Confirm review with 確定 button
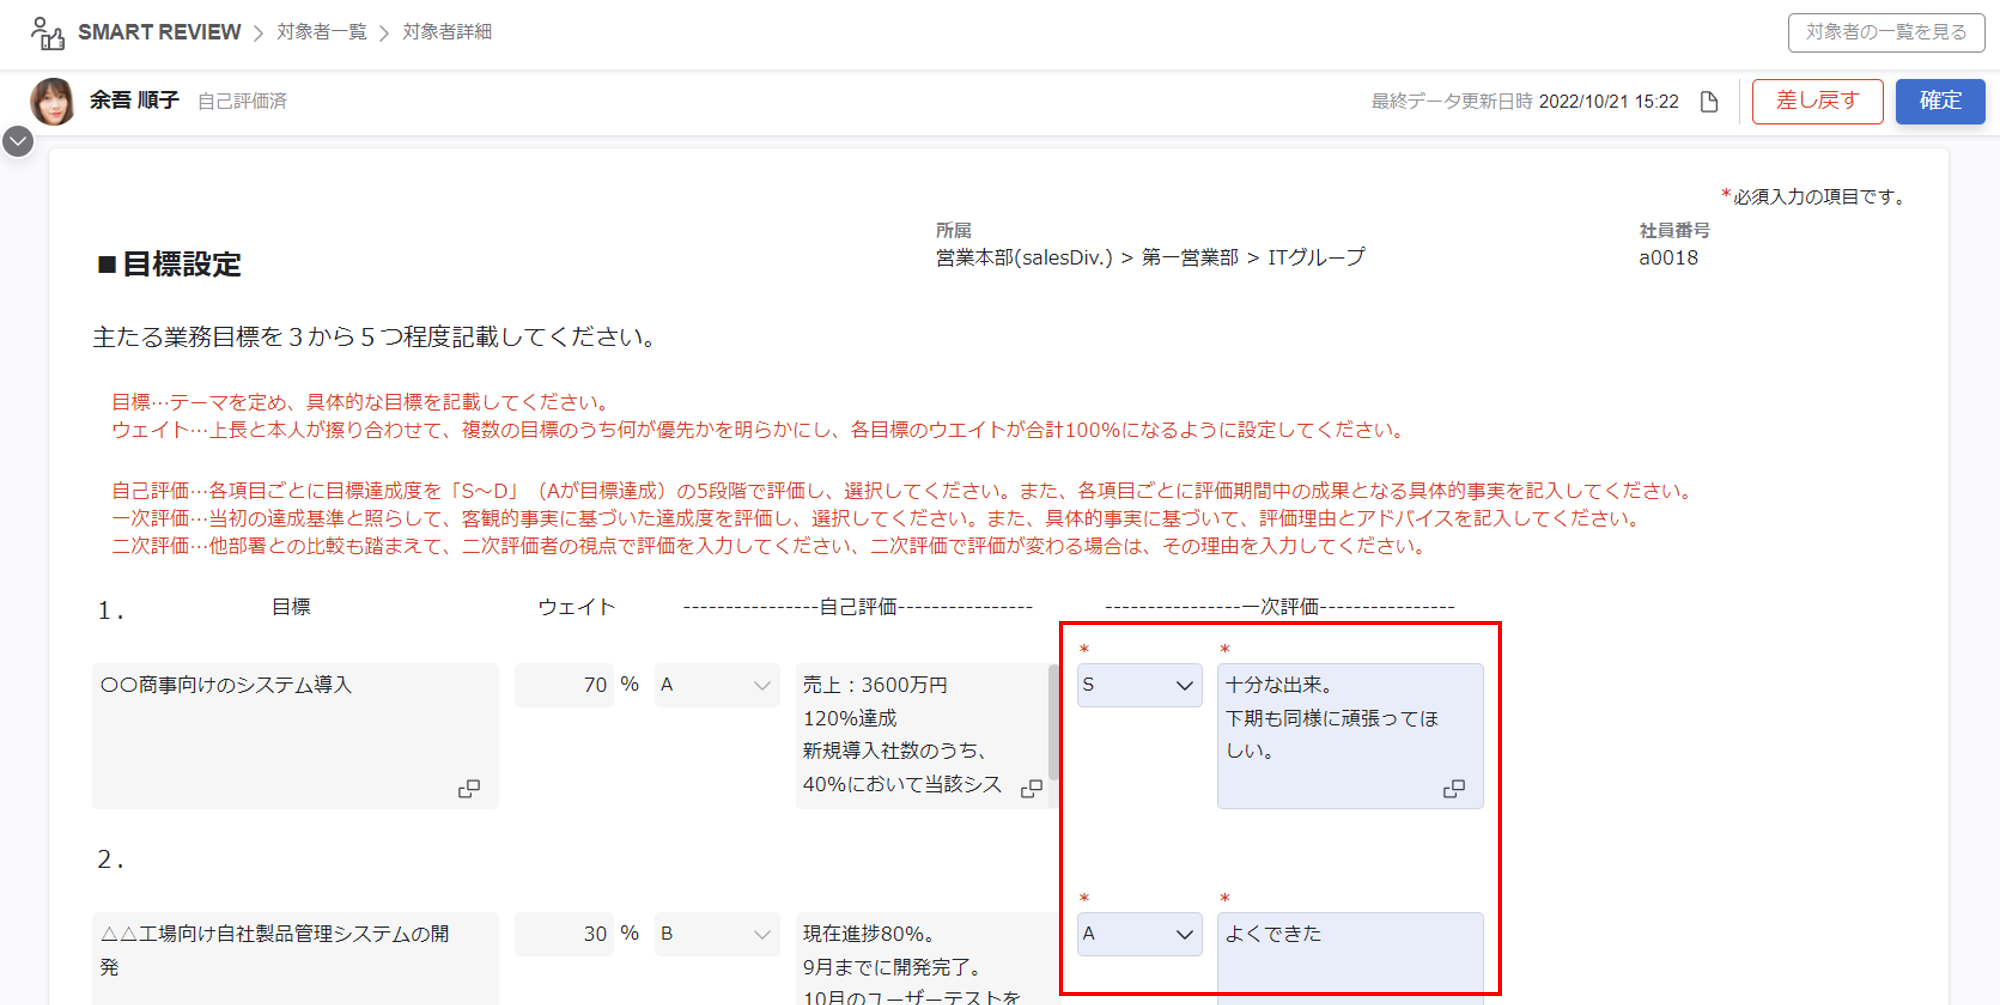 pos(1940,101)
